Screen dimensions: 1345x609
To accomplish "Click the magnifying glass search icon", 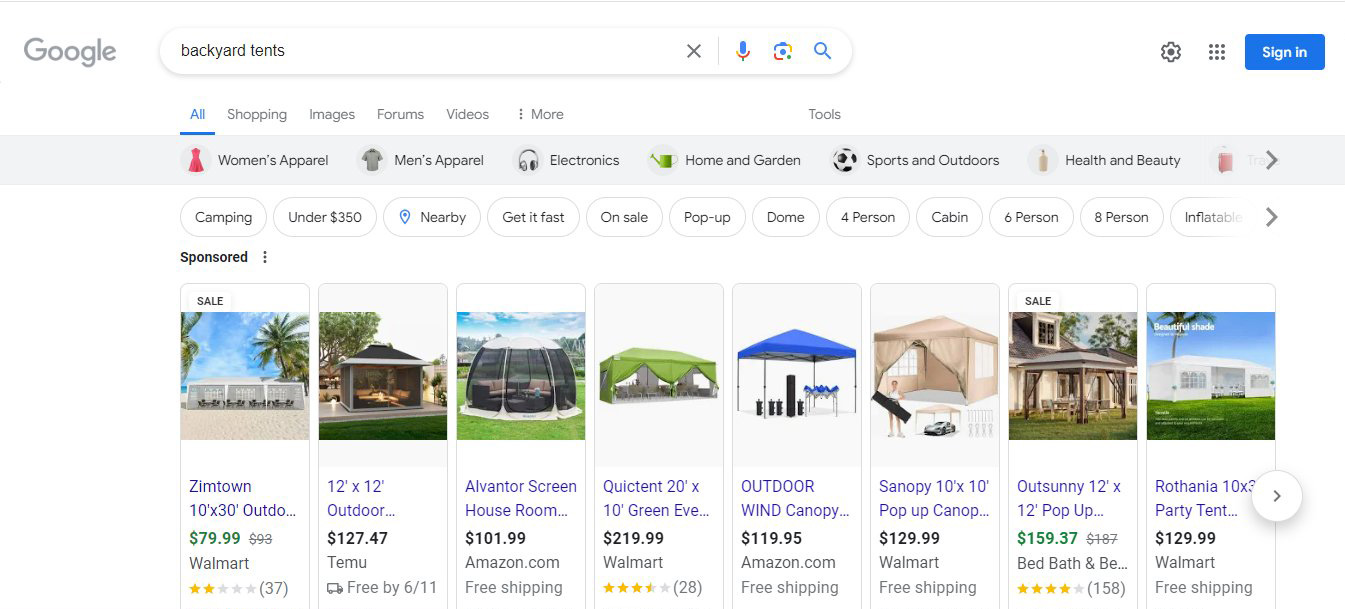I will 822,50.
